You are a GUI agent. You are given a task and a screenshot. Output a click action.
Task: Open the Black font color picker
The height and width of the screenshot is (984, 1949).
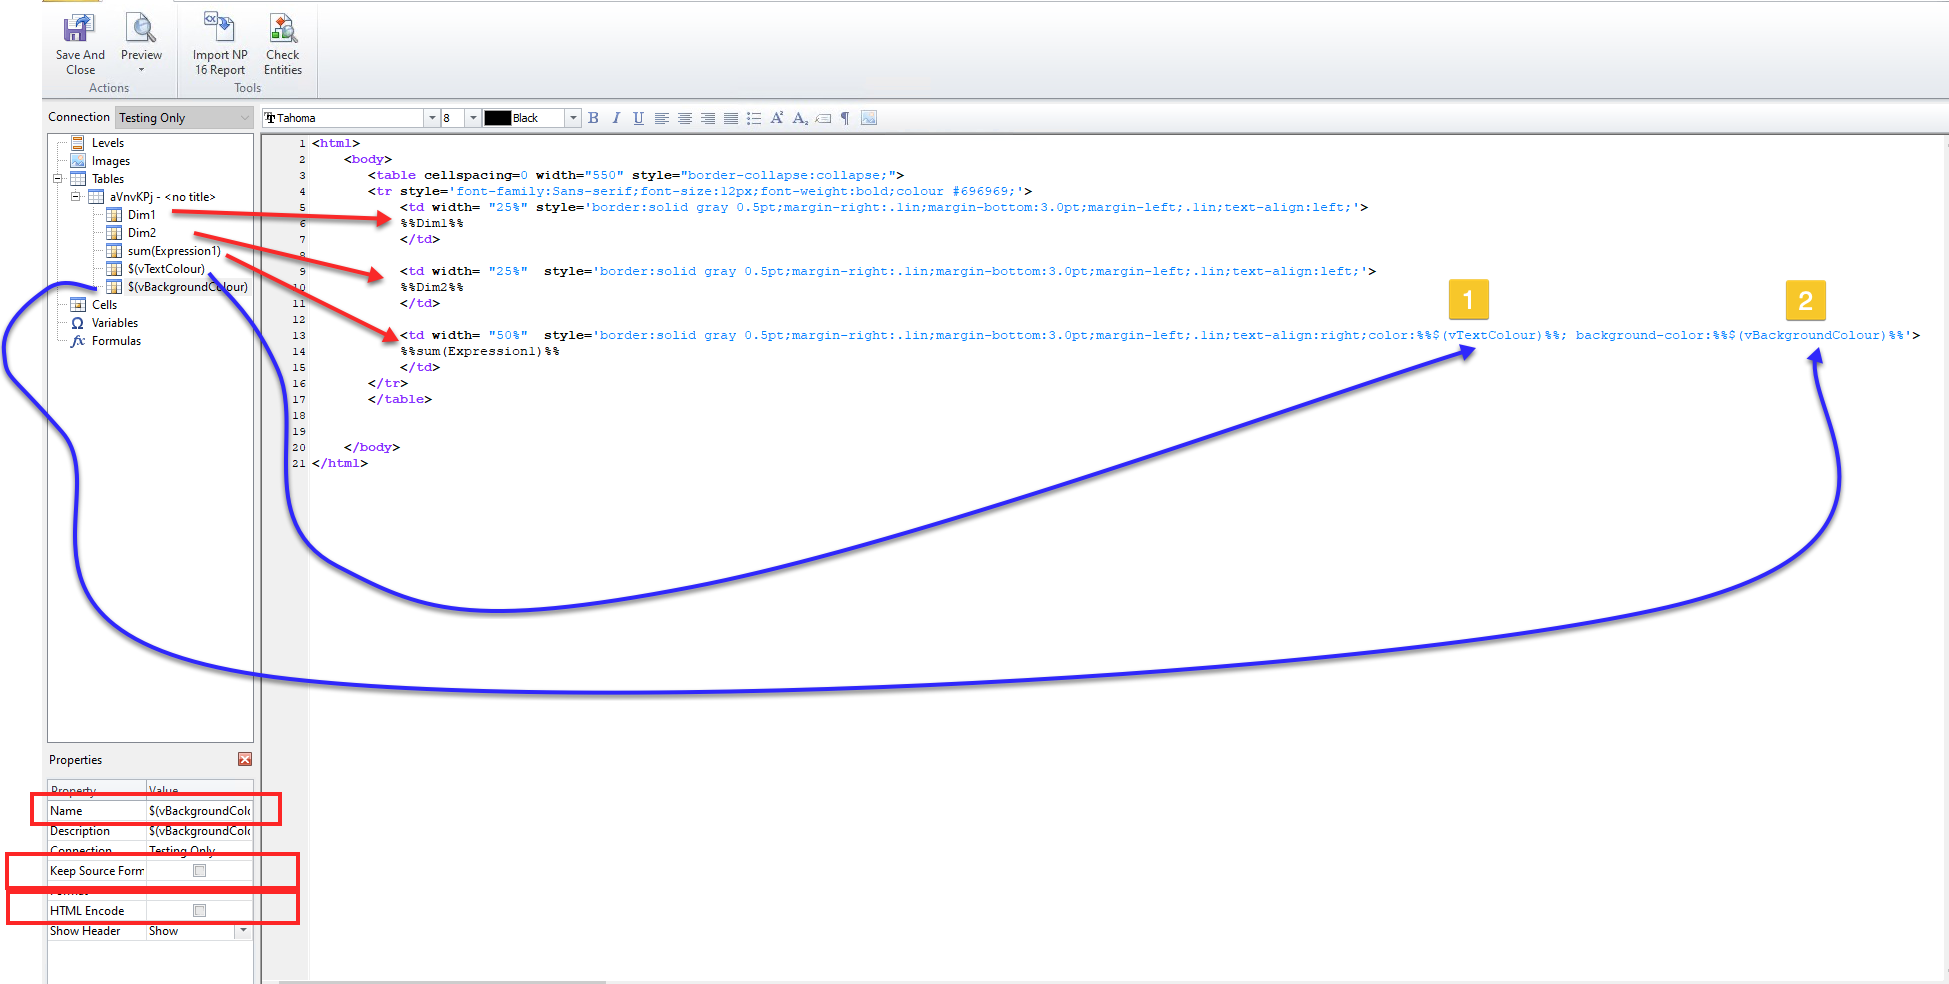[x=573, y=118]
